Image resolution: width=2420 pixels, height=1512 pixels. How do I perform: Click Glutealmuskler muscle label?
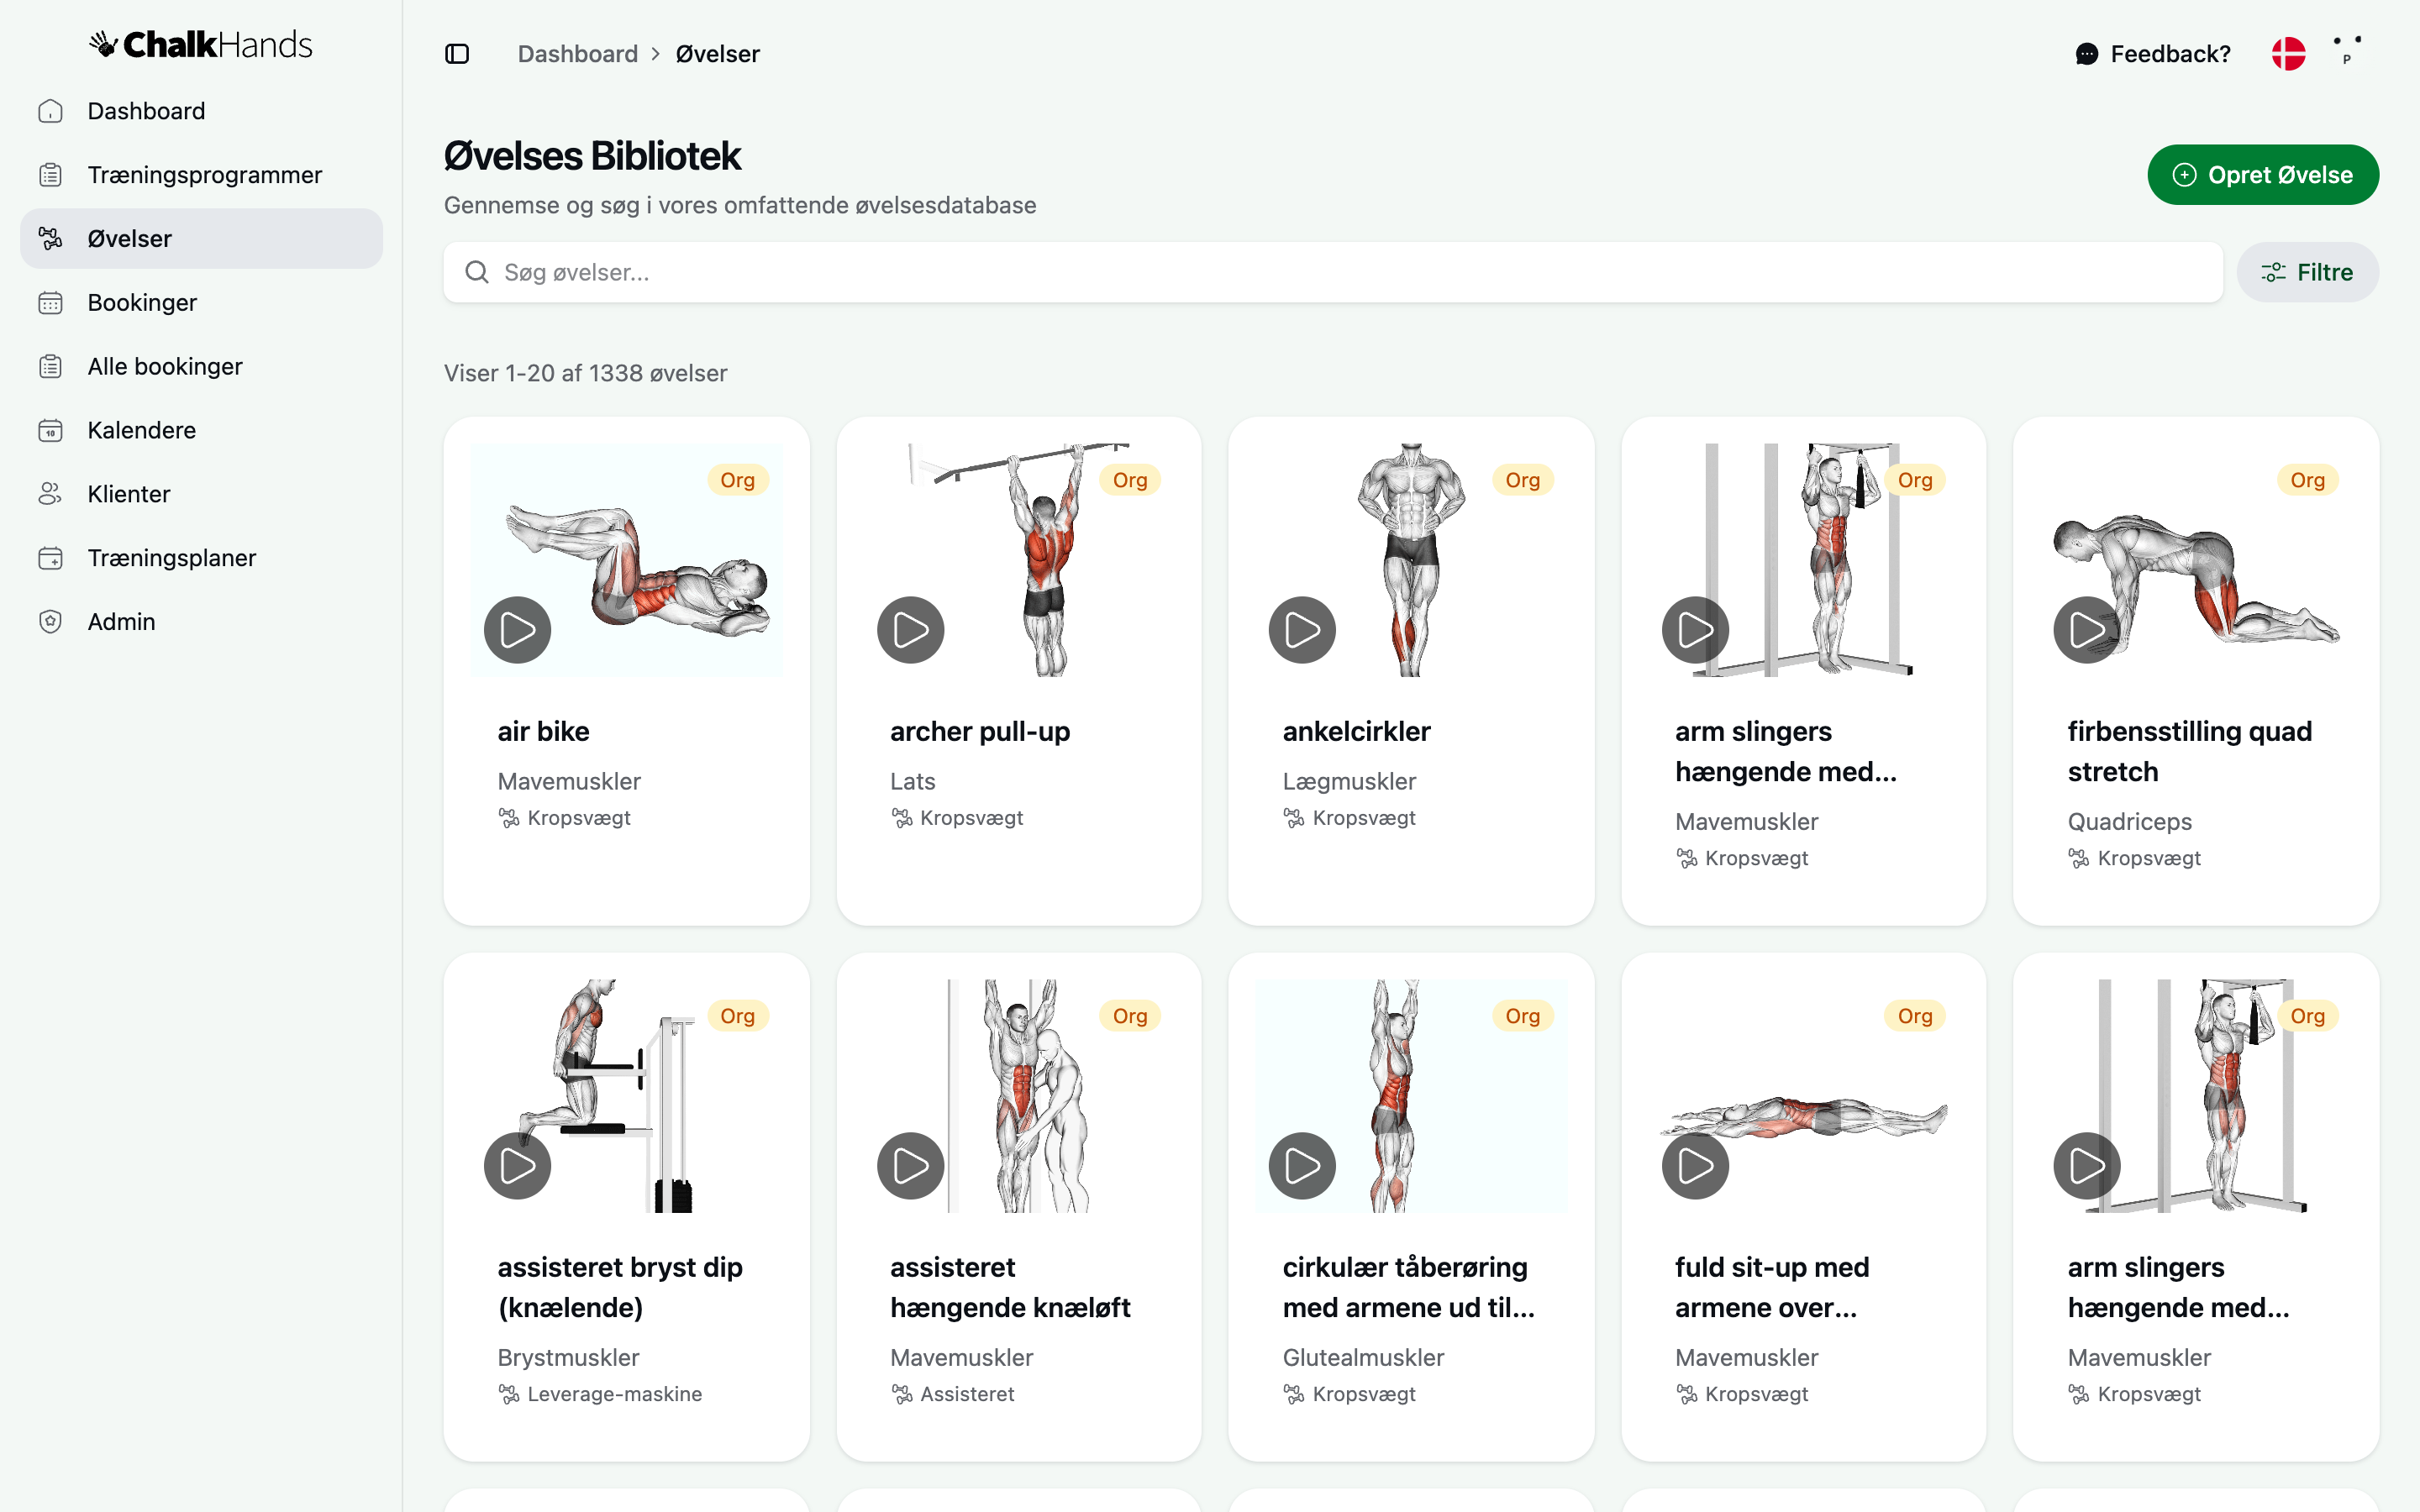coord(1364,1358)
